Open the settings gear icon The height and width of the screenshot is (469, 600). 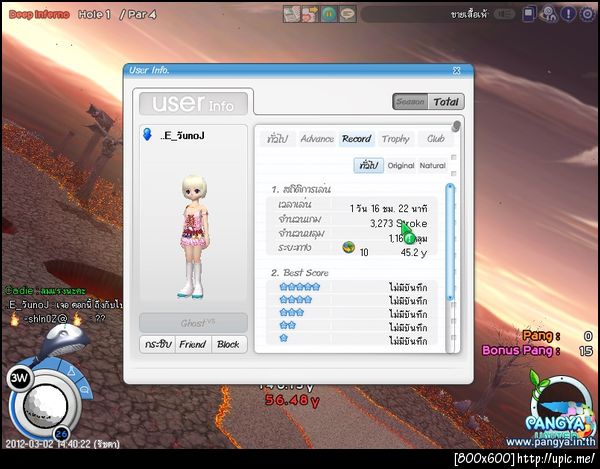pos(587,14)
